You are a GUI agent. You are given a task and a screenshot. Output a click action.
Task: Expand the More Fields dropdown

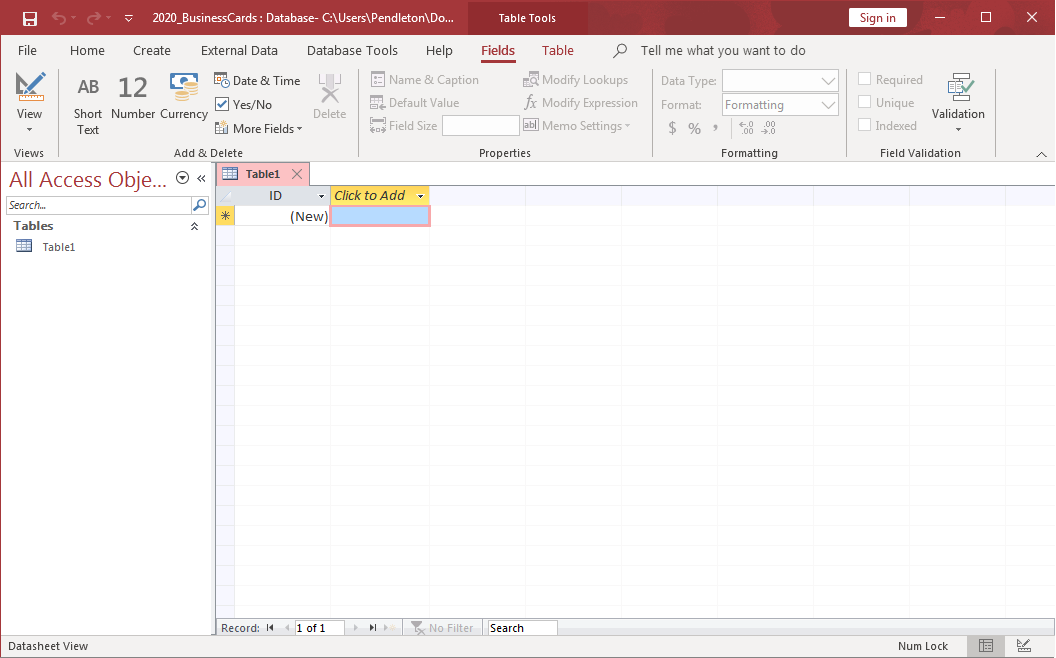point(259,129)
